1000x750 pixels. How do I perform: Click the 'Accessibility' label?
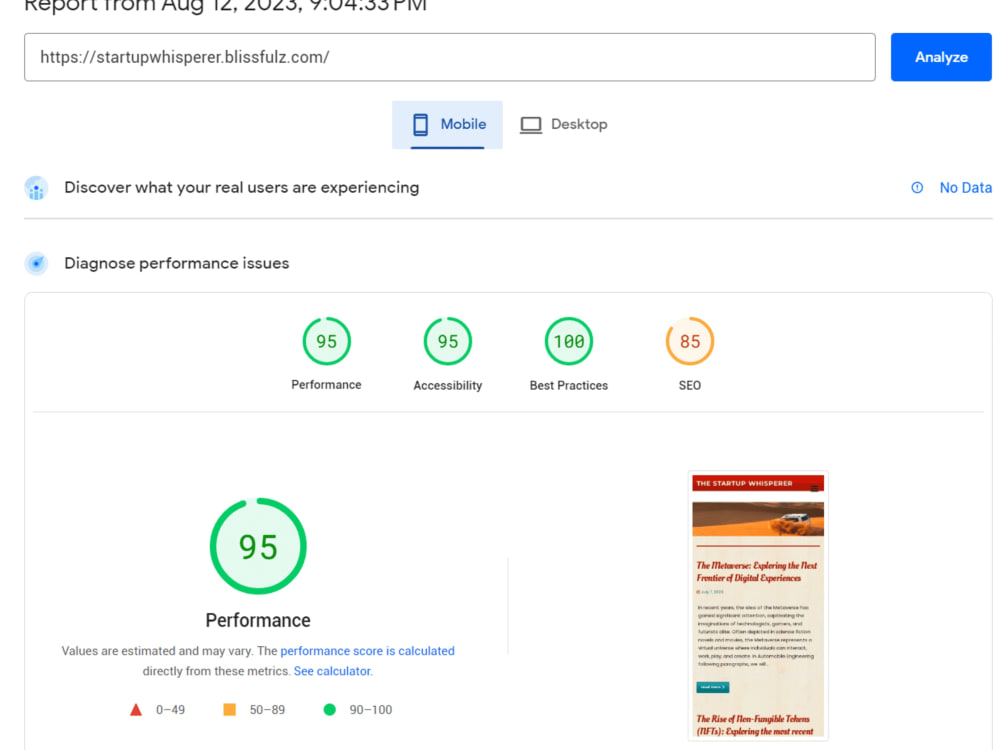point(448,386)
